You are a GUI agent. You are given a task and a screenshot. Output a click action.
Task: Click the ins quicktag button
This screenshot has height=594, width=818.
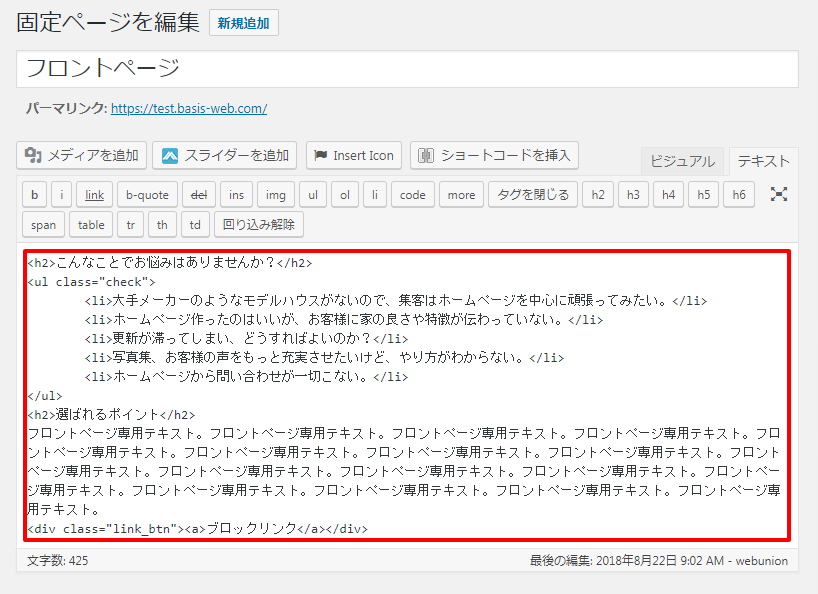pyautogui.click(x=236, y=195)
